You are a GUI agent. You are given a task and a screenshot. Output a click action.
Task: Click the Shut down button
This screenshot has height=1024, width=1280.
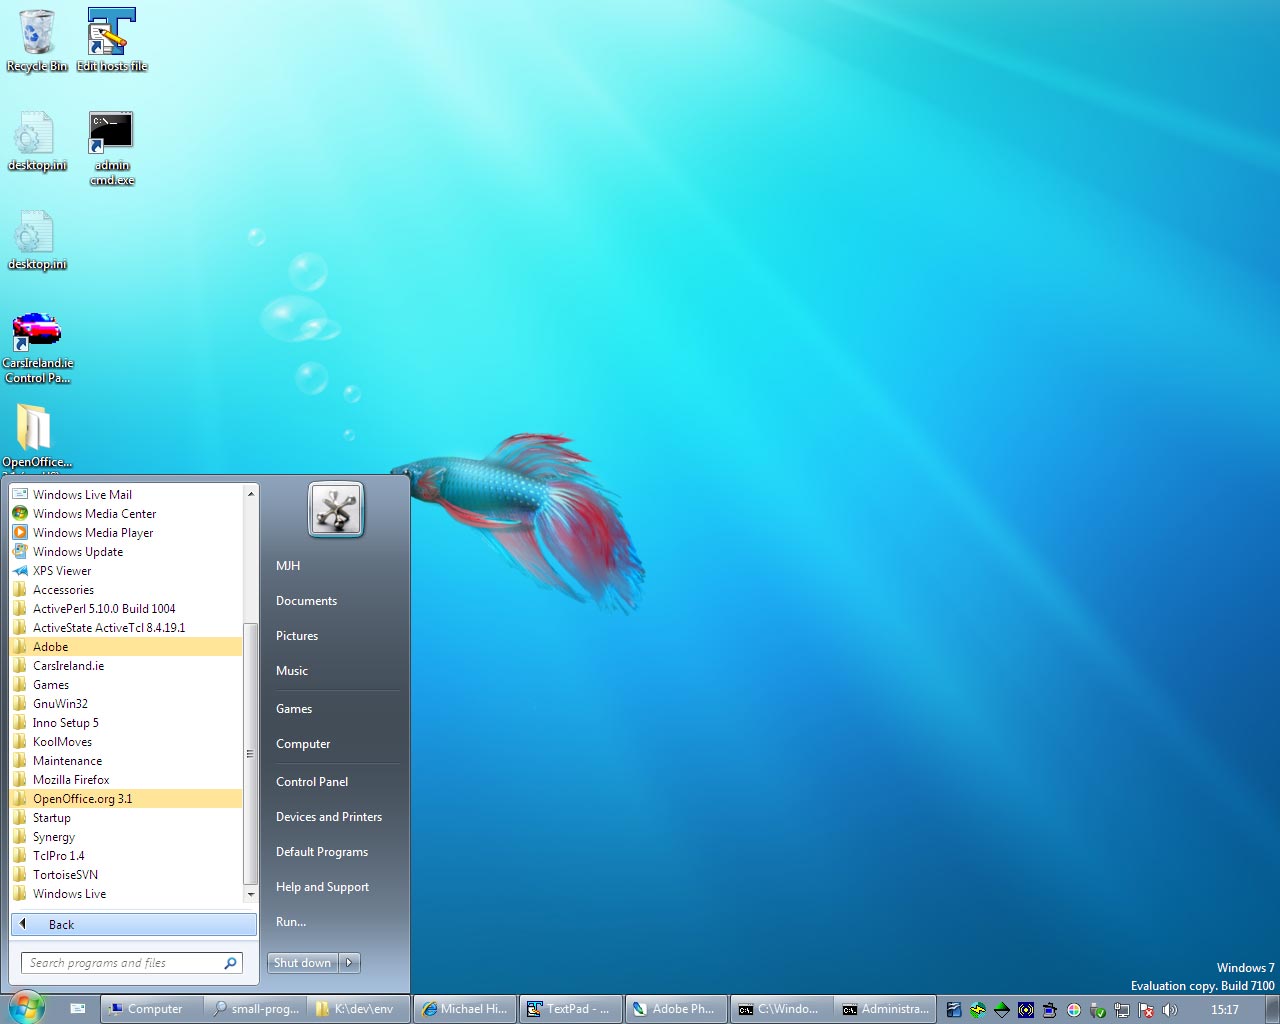(x=303, y=963)
